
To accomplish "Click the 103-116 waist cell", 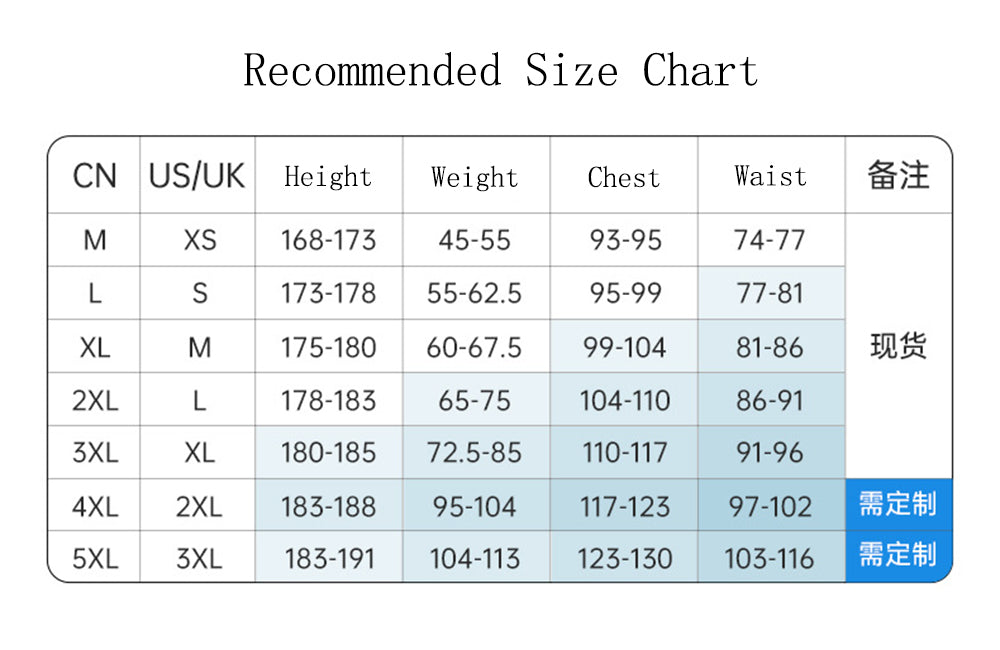I will (770, 558).
